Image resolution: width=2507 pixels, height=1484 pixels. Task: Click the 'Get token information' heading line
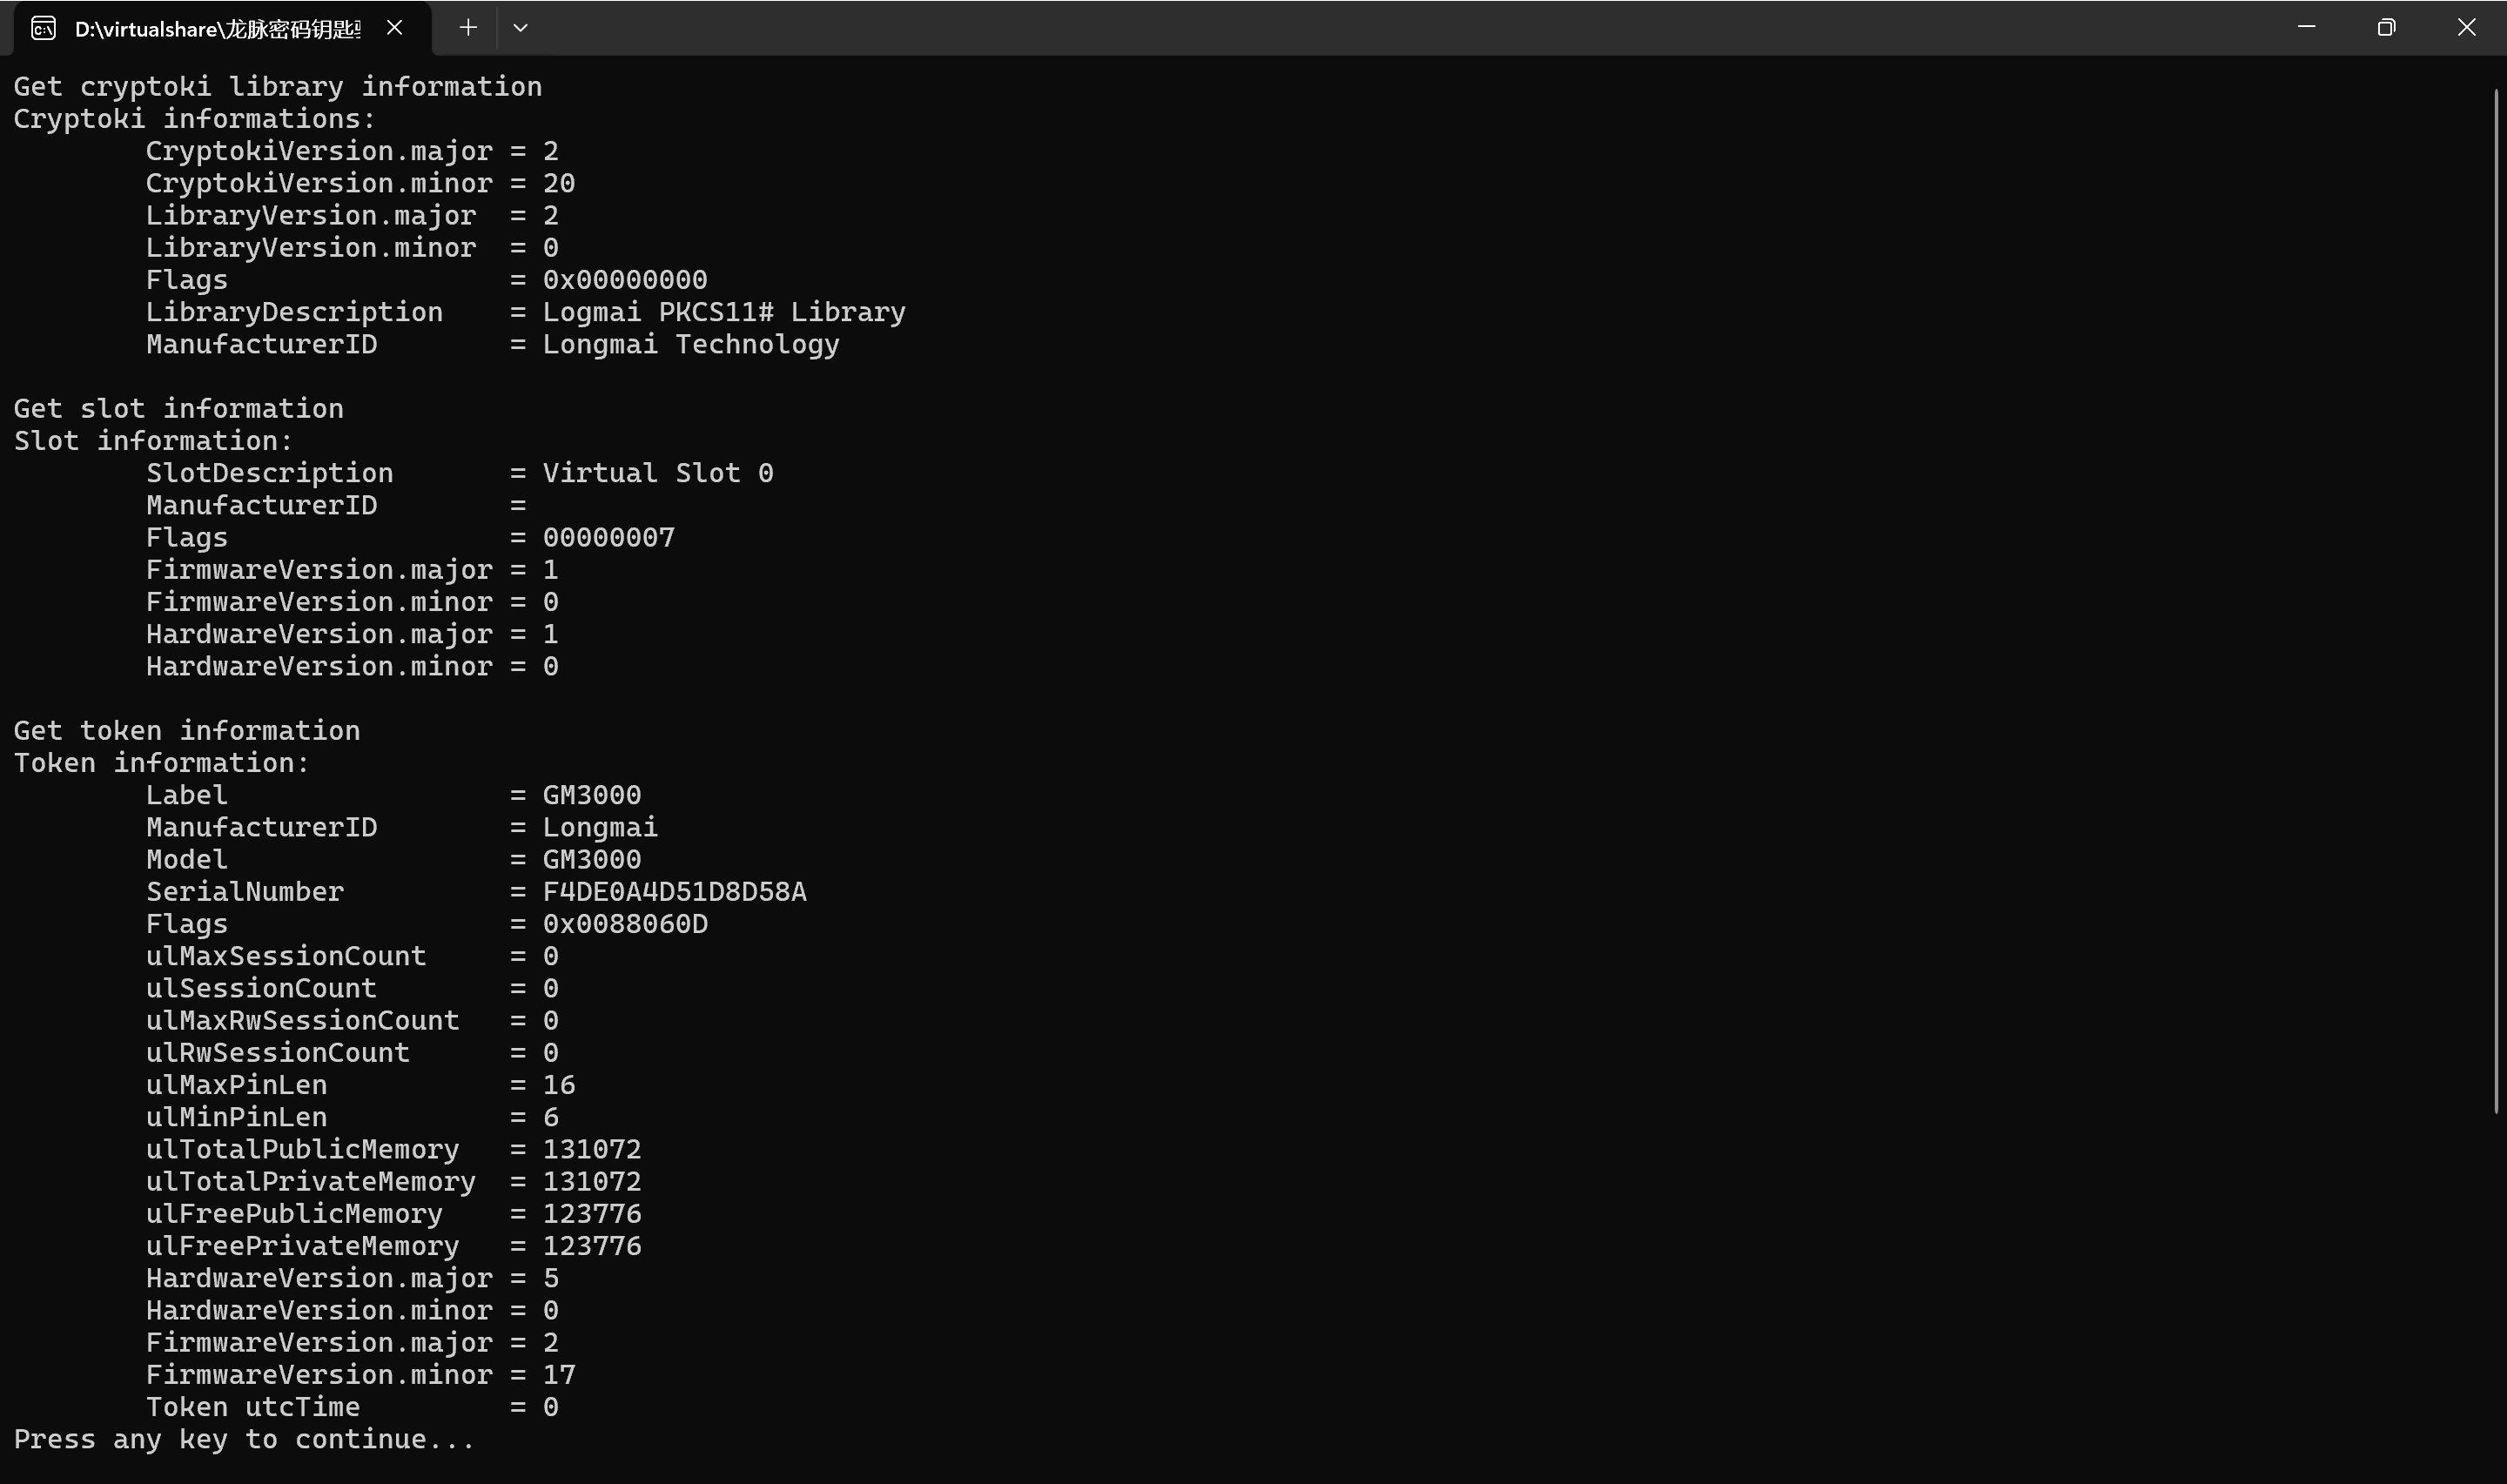click(x=187, y=730)
